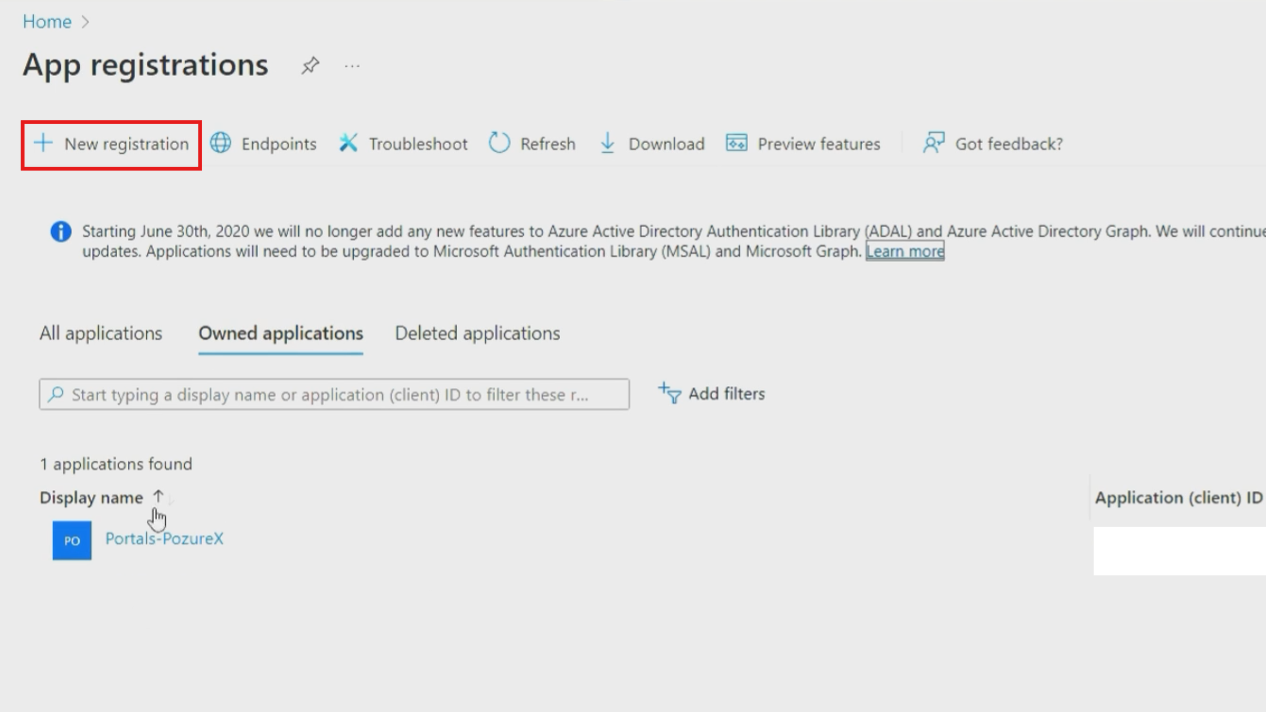This screenshot has width=1266, height=712.
Task: Open the Portals-PozureX application
Action: pos(164,538)
